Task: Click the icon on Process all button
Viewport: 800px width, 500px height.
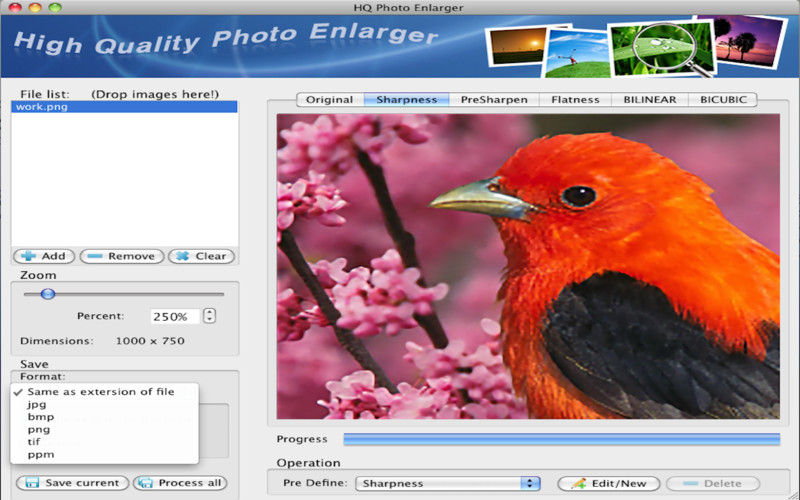Action: (x=145, y=483)
